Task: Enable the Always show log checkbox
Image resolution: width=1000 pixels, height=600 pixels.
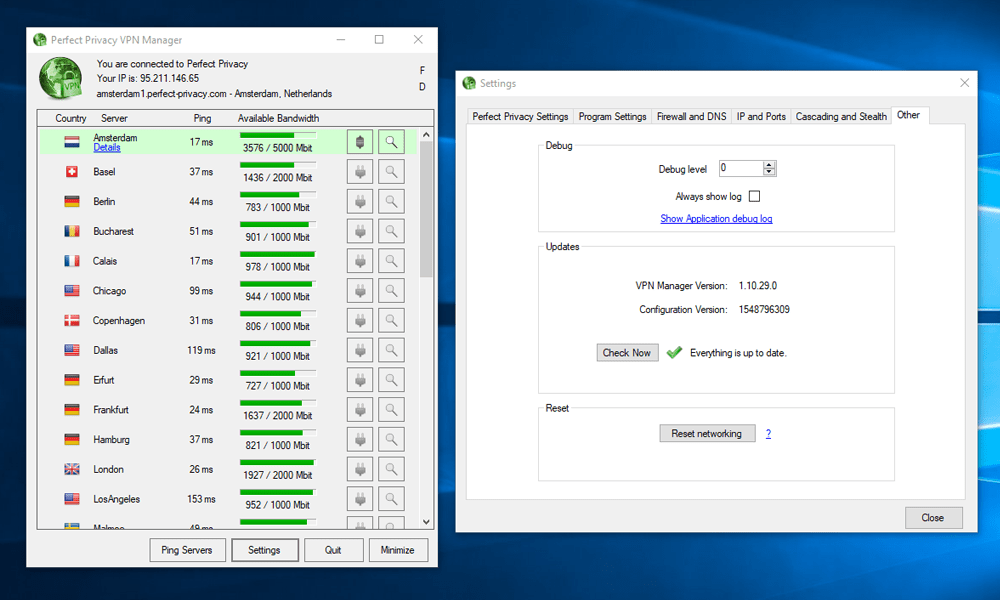Action: [754, 197]
